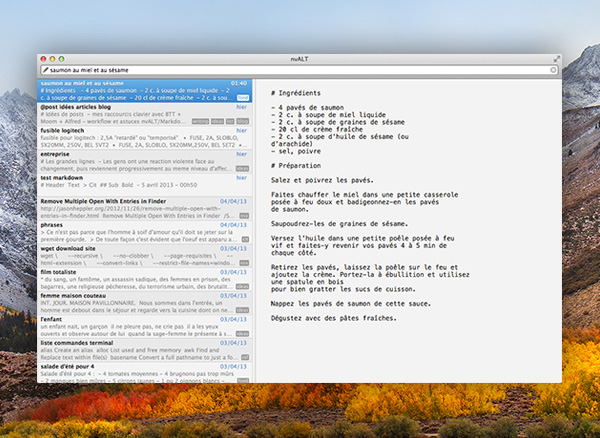600x438 pixels.
Task: Click the tag badge on the liste commandes terminal note
Action: (x=245, y=358)
